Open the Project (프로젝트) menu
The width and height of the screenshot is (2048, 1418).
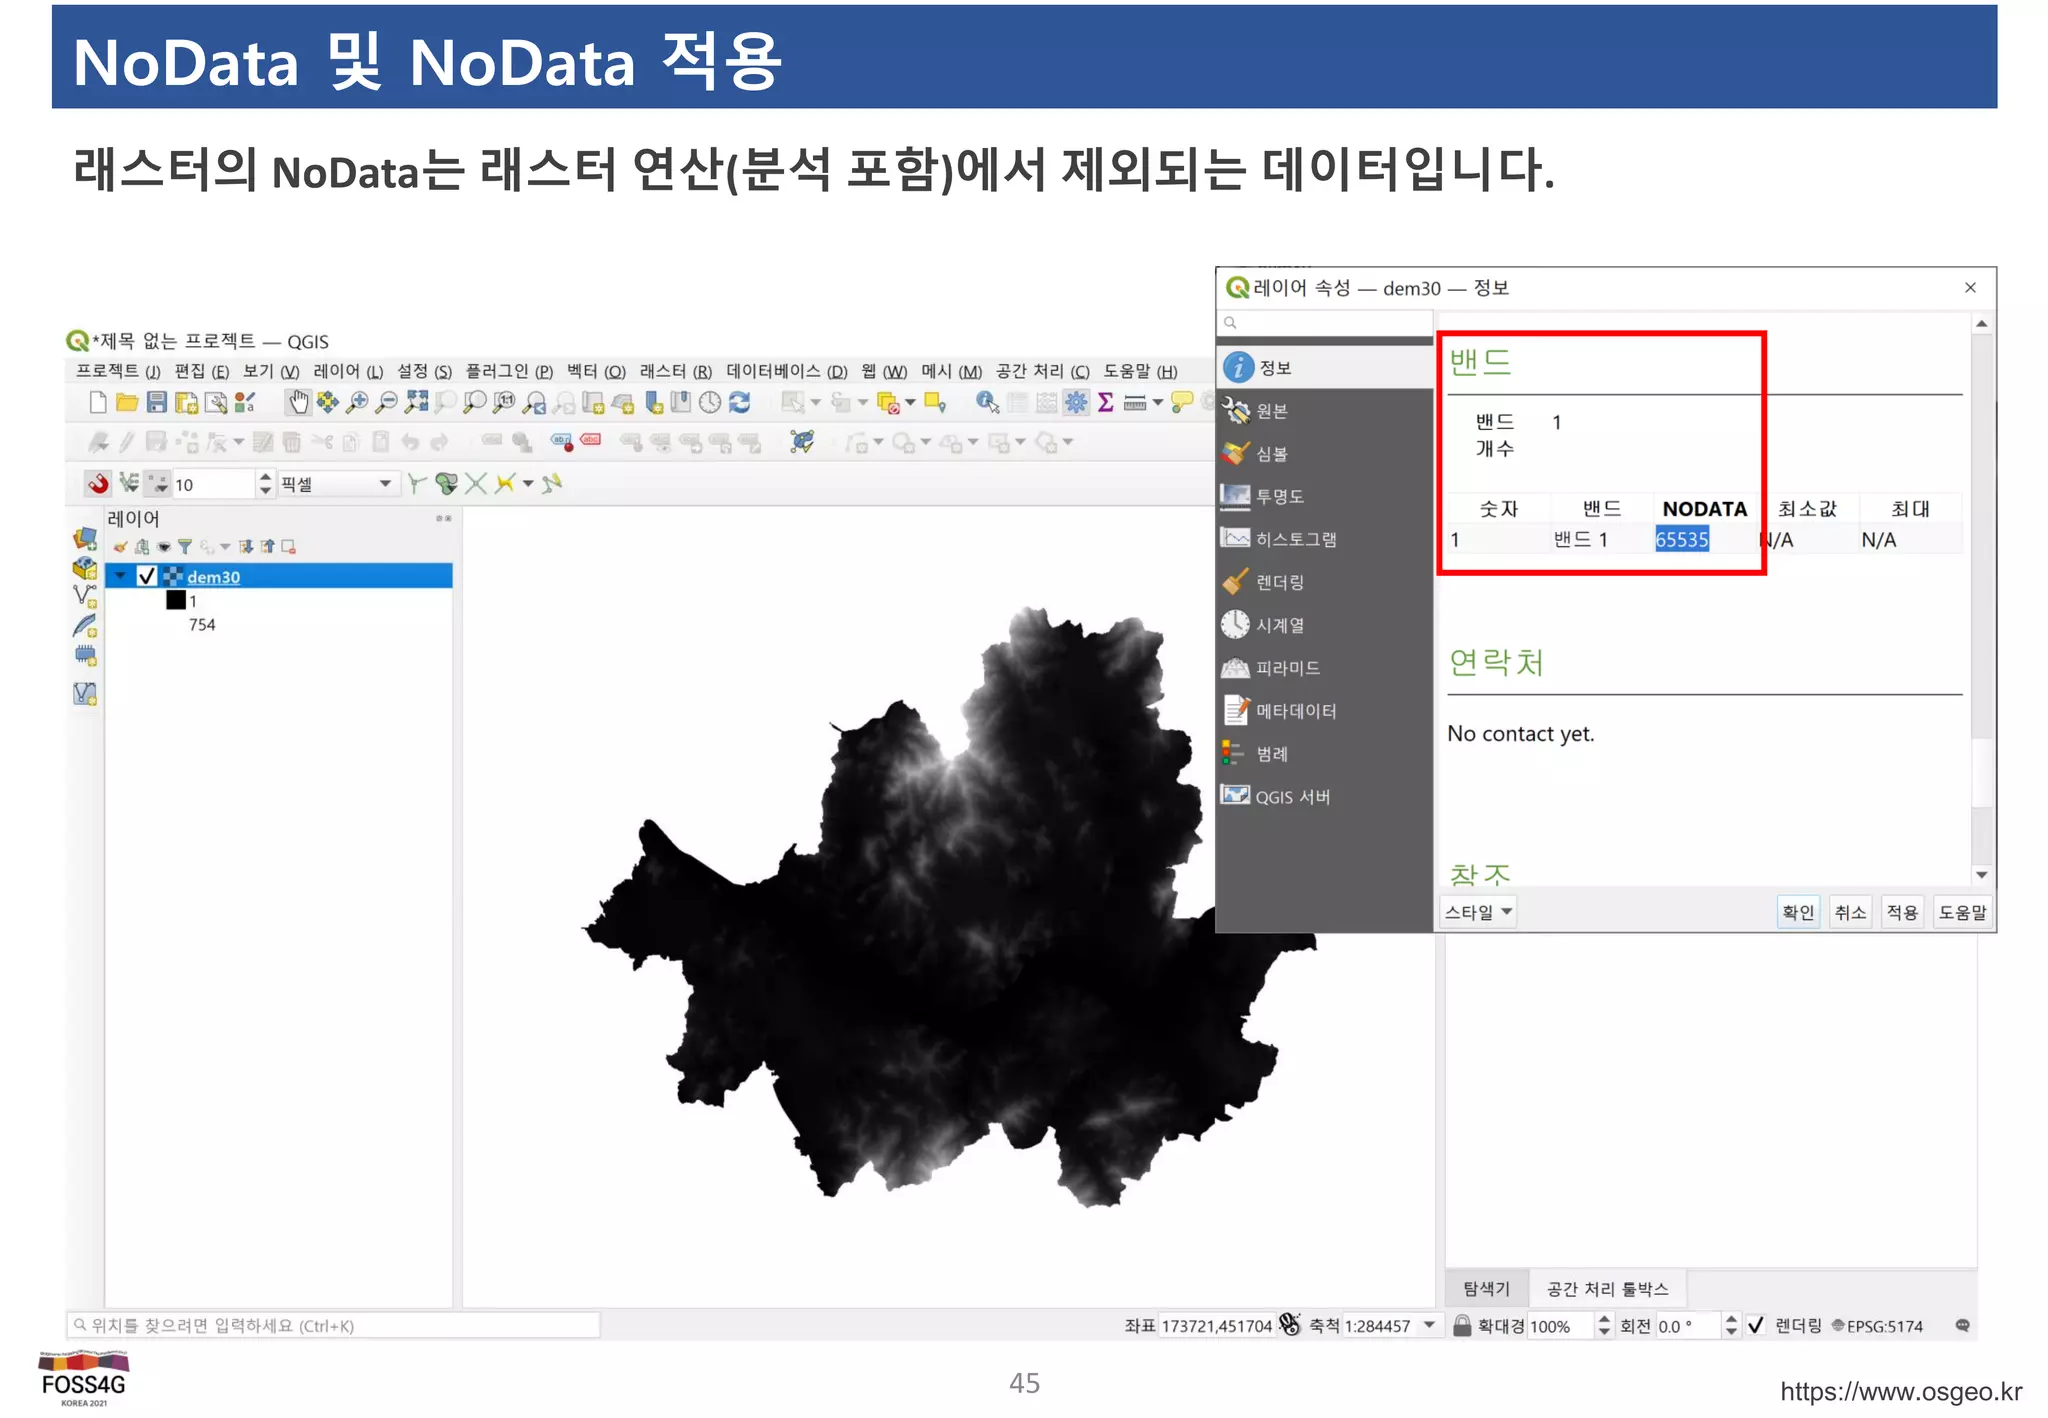118,372
